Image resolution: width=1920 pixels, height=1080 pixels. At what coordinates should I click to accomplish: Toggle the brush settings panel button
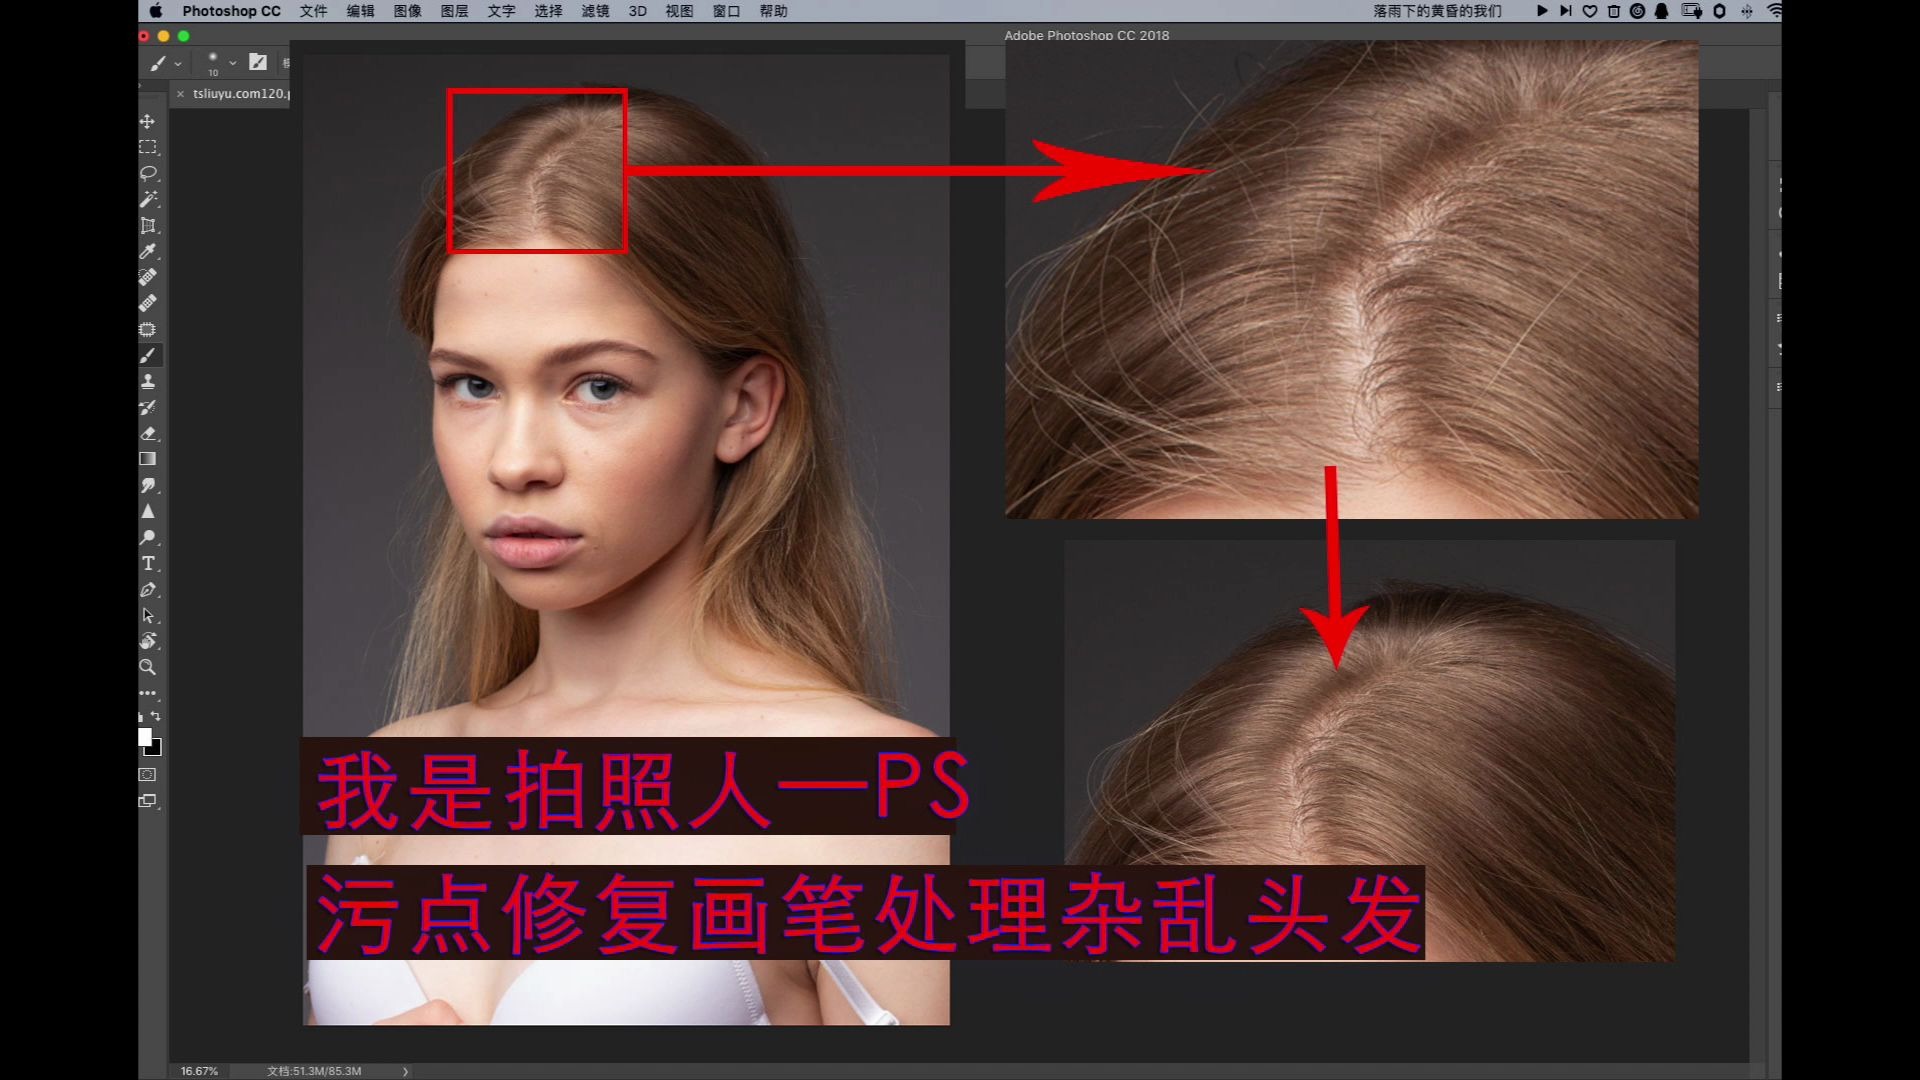tap(258, 62)
